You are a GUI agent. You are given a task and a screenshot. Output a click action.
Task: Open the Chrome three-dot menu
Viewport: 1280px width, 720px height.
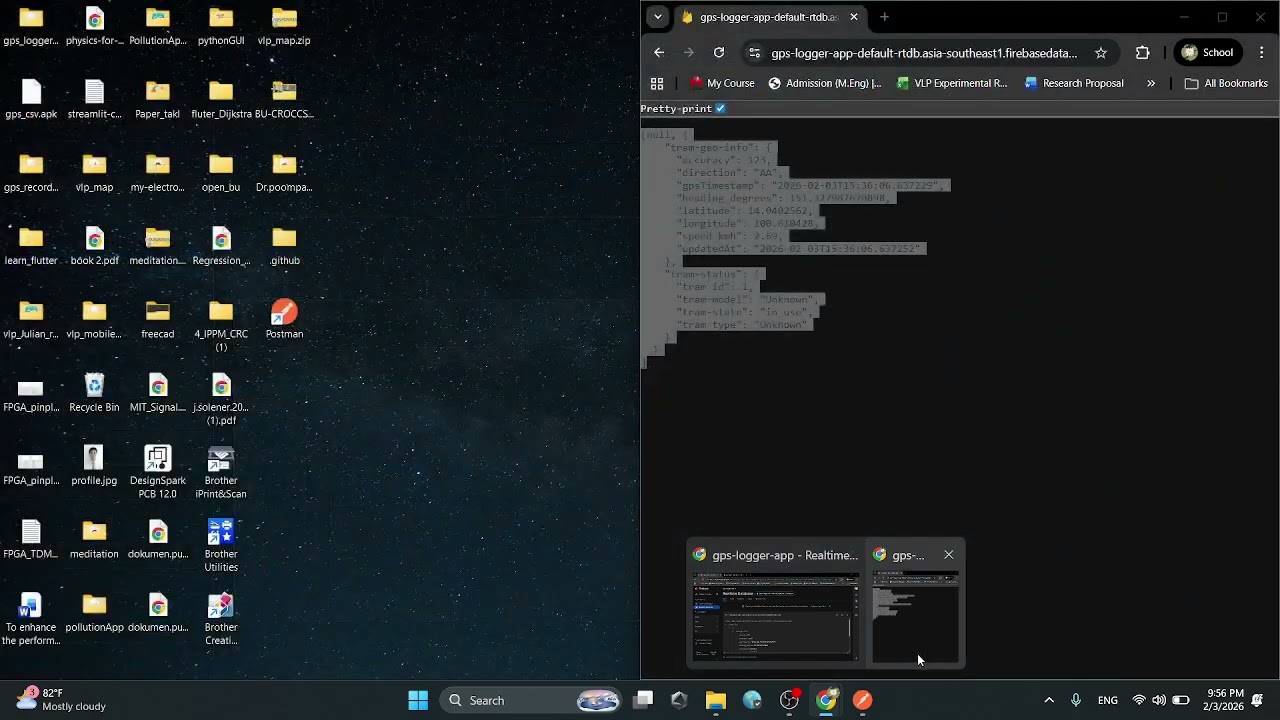[x=1262, y=53]
